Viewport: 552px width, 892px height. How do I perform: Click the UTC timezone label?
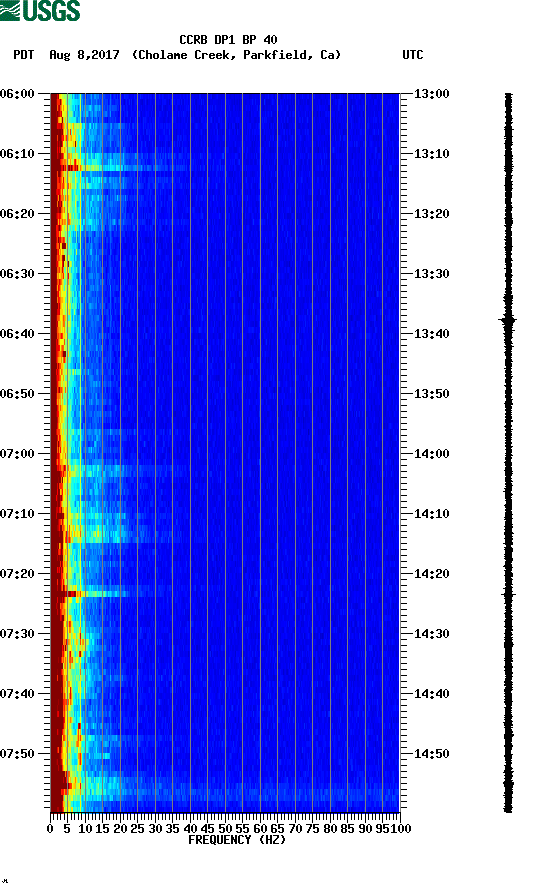(413, 55)
